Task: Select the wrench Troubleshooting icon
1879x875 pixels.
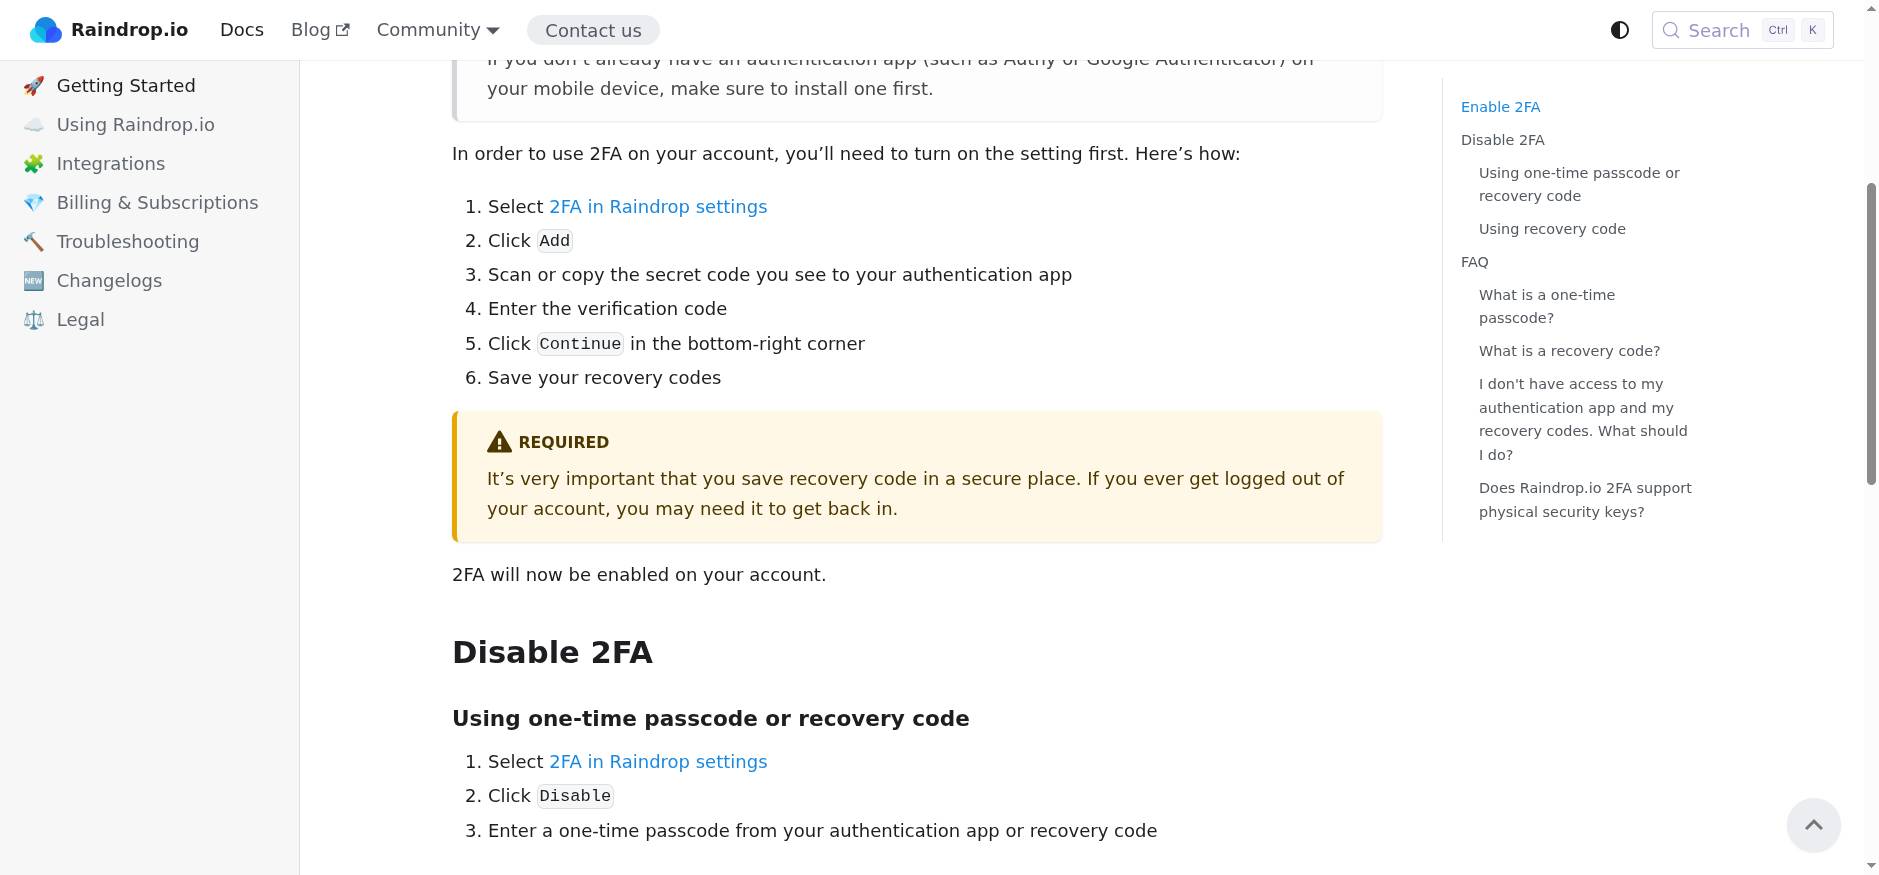Action: point(33,241)
